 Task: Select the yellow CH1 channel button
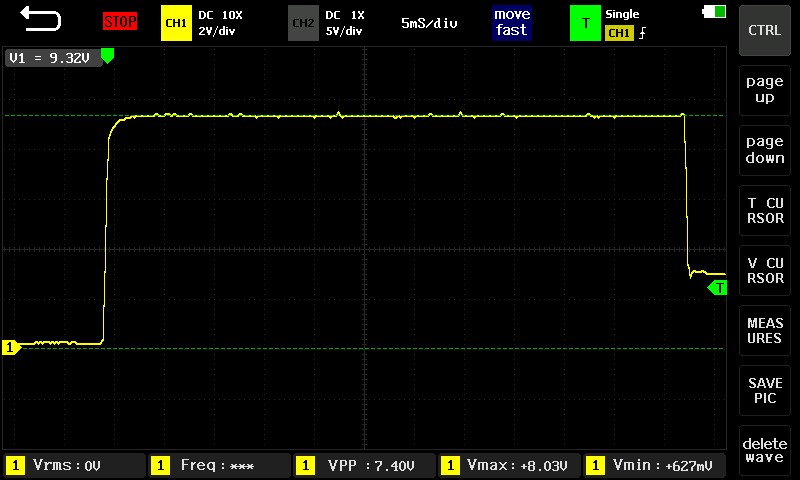point(176,23)
